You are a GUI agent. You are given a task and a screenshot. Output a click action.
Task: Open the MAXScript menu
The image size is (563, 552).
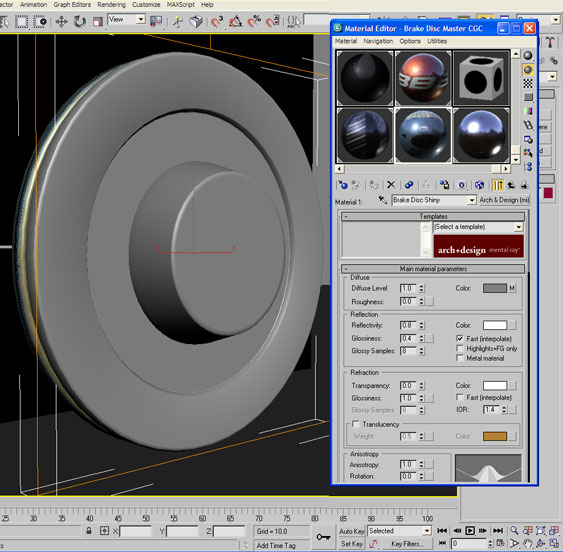click(x=181, y=5)
